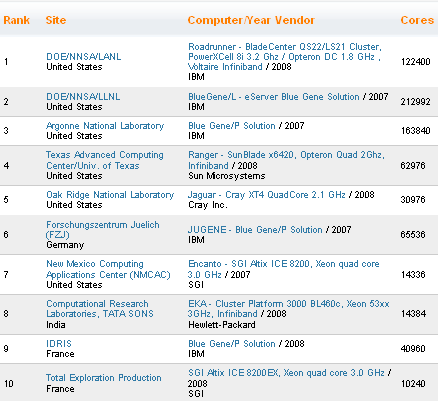Open Forschungszentrum Juelich (FZJ) link

point(103,230)
